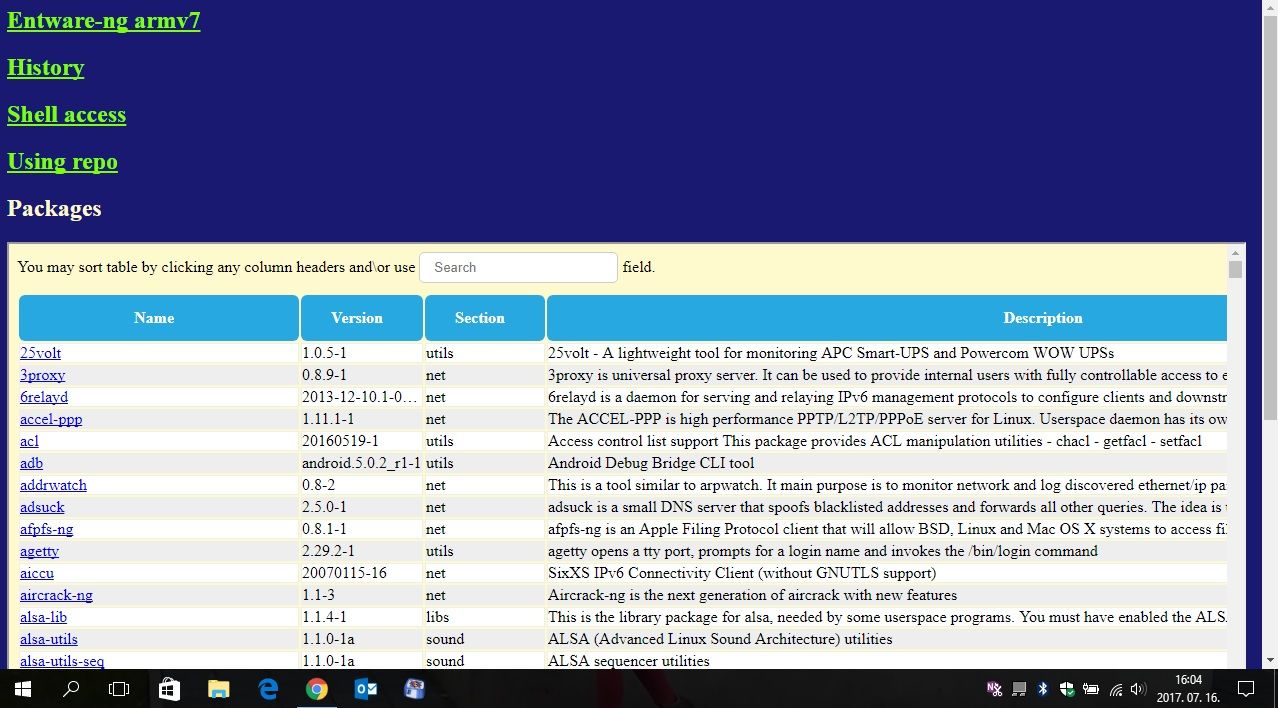Open Action Center notifications icon
This screenshot has width=1278, height=708.
(1246, 689)
